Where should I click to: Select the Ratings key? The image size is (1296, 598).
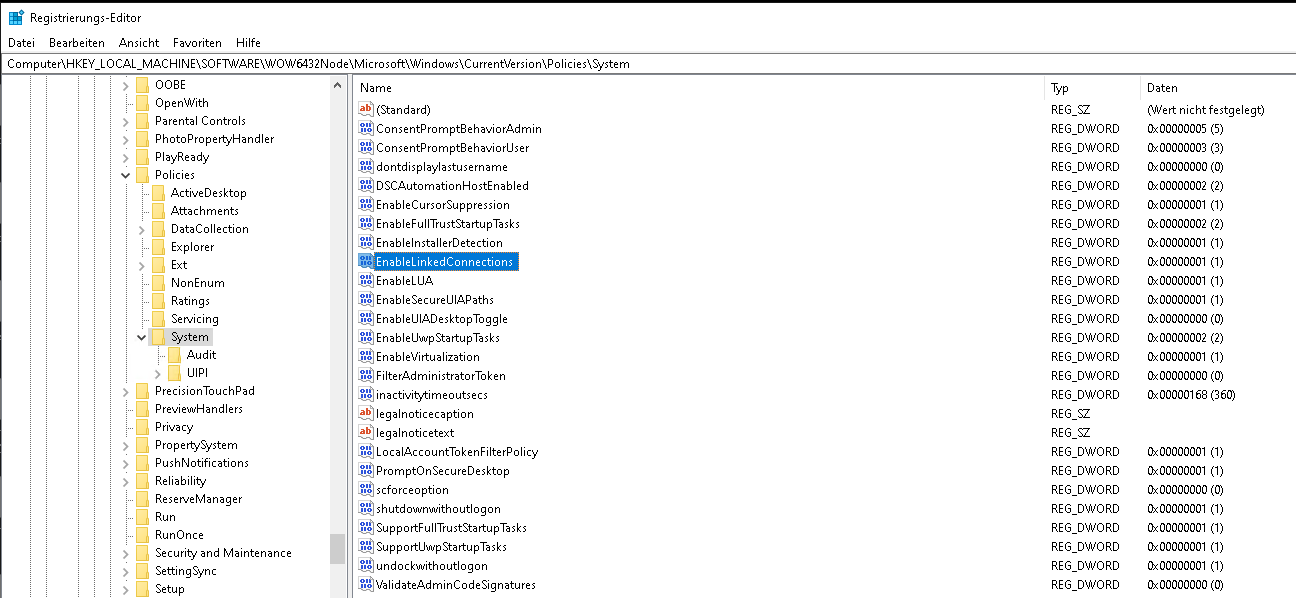(190, 300)
